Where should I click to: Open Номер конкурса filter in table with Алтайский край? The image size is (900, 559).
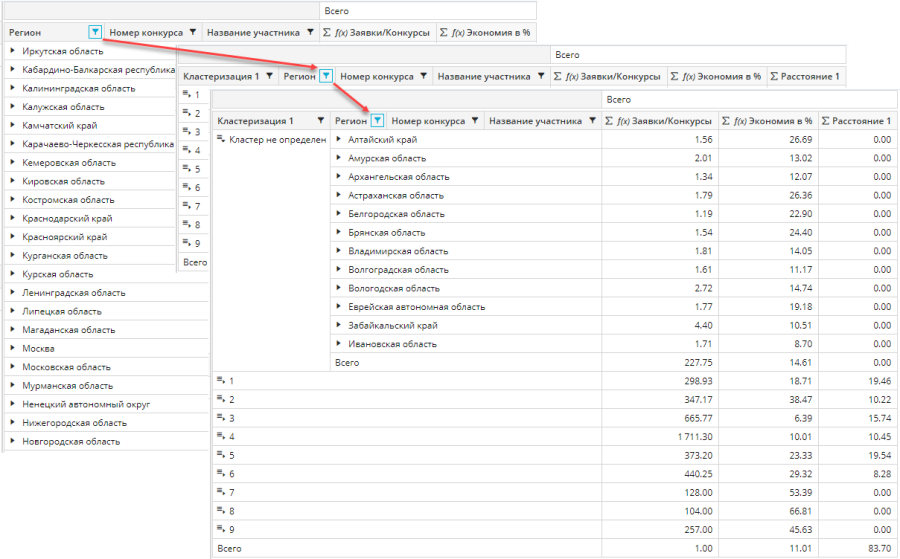click(474, 121)
